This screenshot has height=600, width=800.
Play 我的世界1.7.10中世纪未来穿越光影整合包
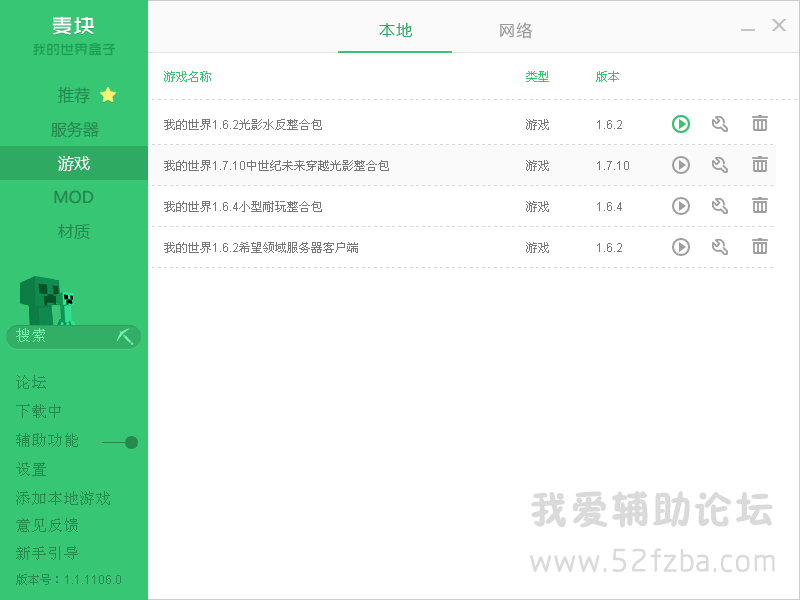point(681,165)
